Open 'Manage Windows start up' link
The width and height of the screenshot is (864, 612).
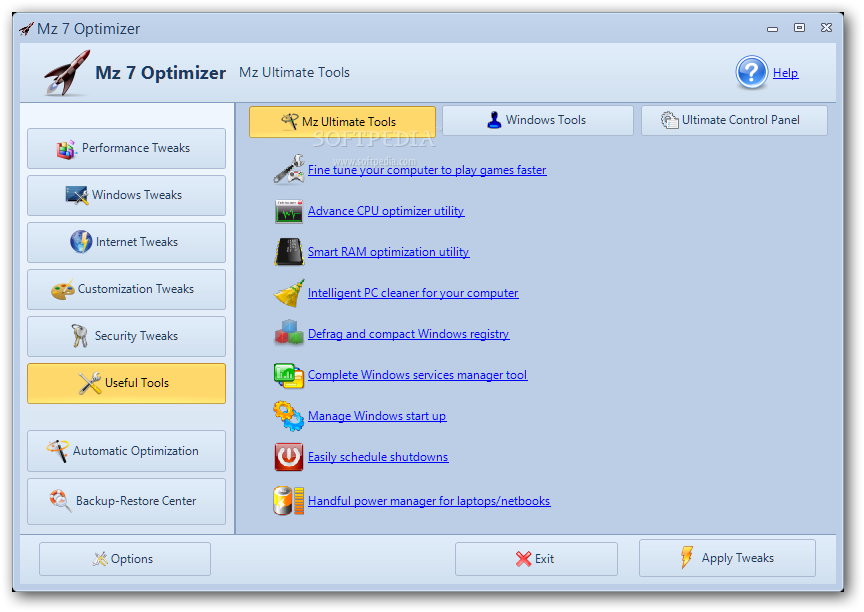[x=377, y=416]
